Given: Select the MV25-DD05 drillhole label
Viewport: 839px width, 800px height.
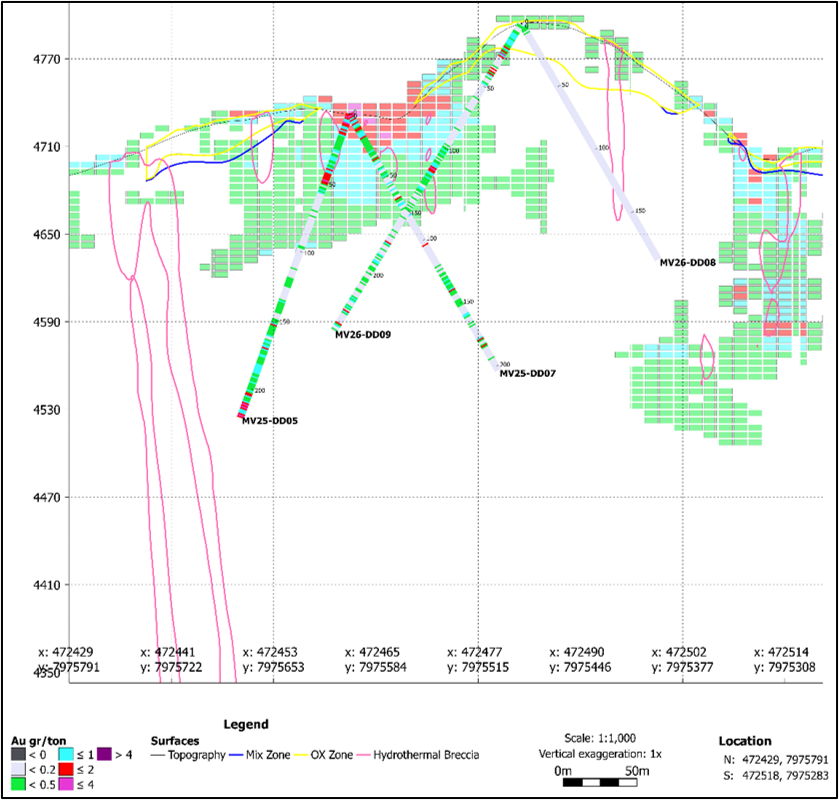Looking at the screenshot, I should click(x=270, y=421).
